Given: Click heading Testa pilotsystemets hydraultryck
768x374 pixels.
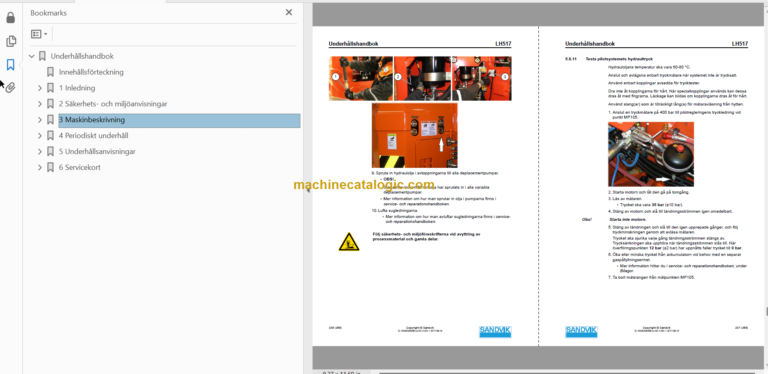Looking at the screenshot, I should coord(619,59).
